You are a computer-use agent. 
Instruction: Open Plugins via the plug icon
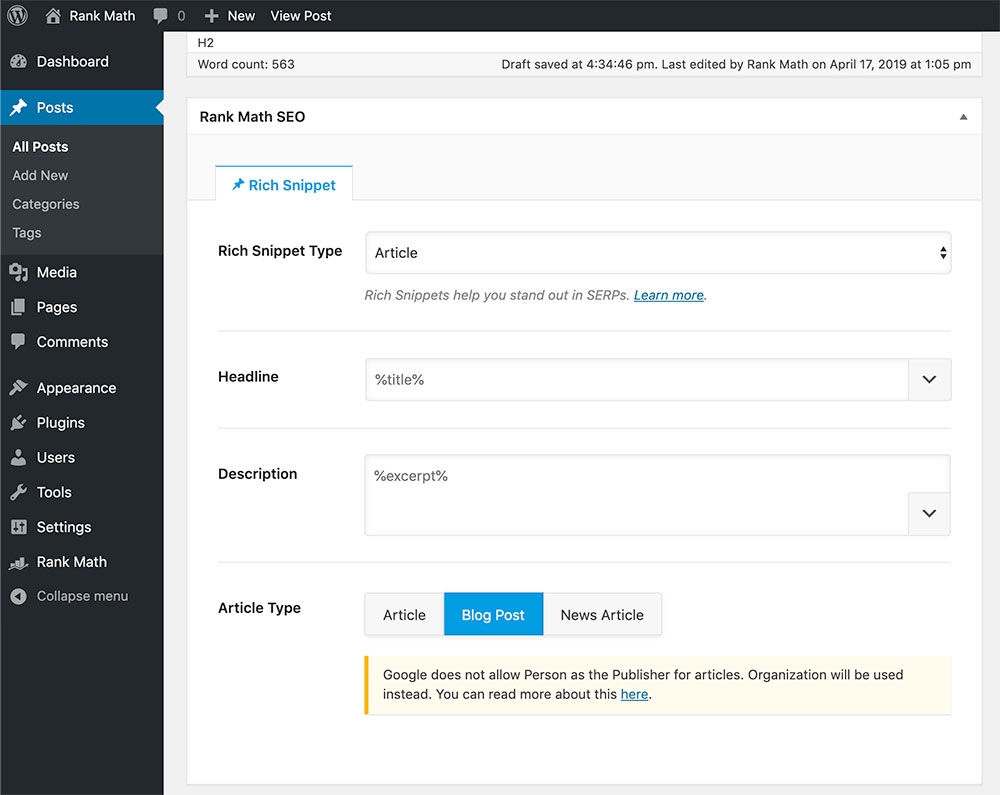click(x=19, y=423)
